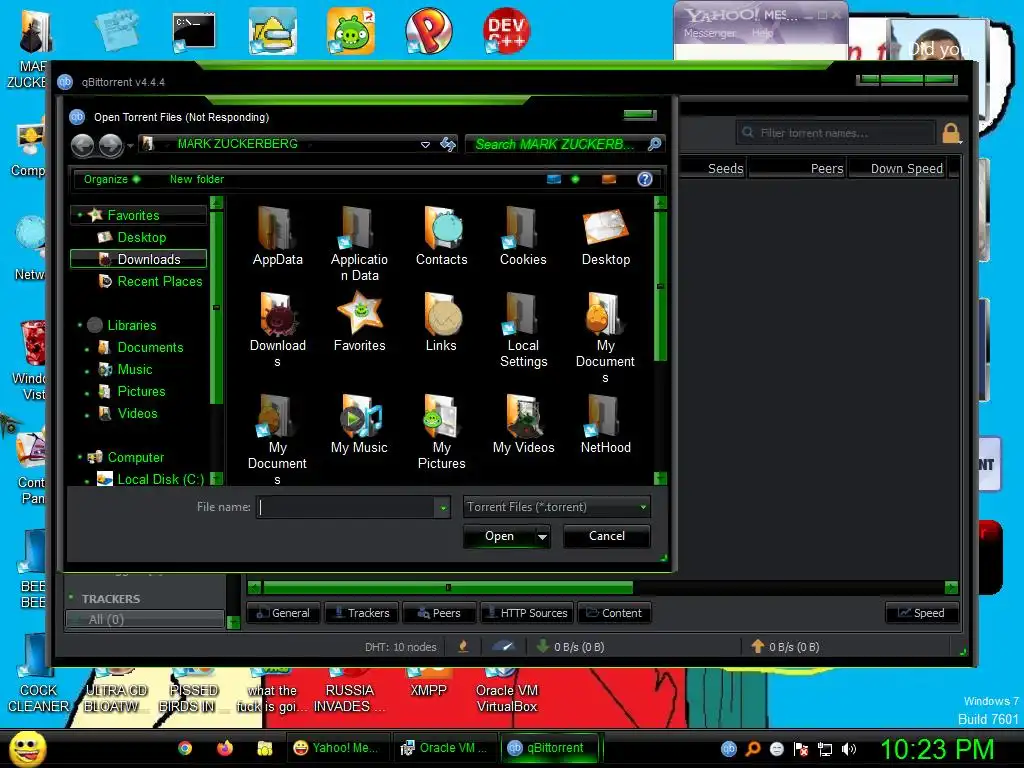Collapse the Favorites tree node
This screenshot has height=768, width=1024.
point(80,215)
